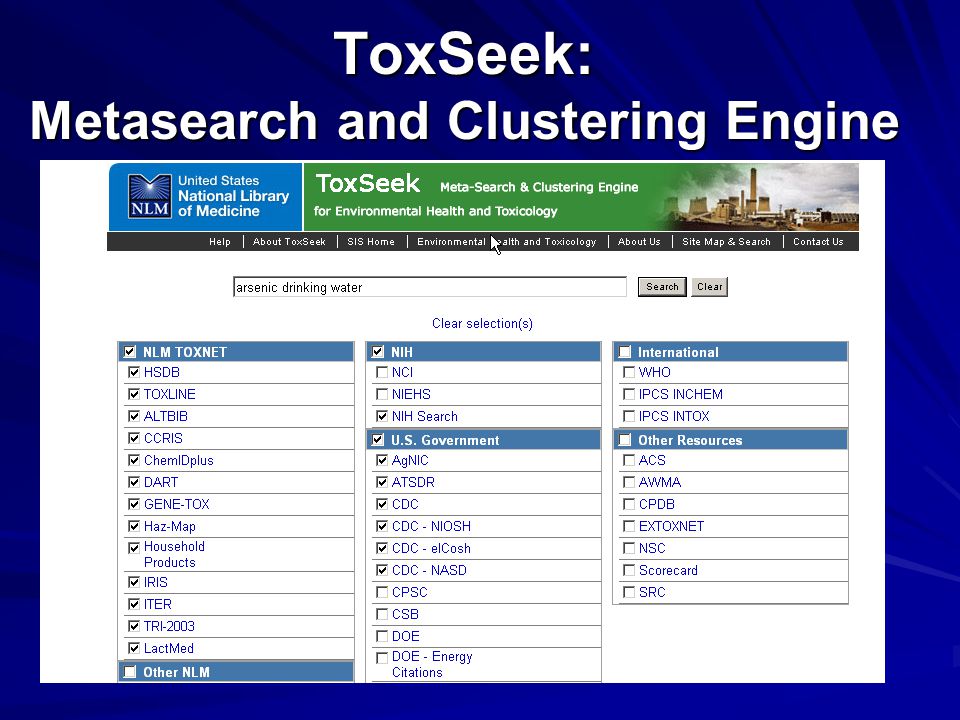Uncheck the ALTBIB checkbox
This screenshot has width=960, height=720.
tap(134, 416)
